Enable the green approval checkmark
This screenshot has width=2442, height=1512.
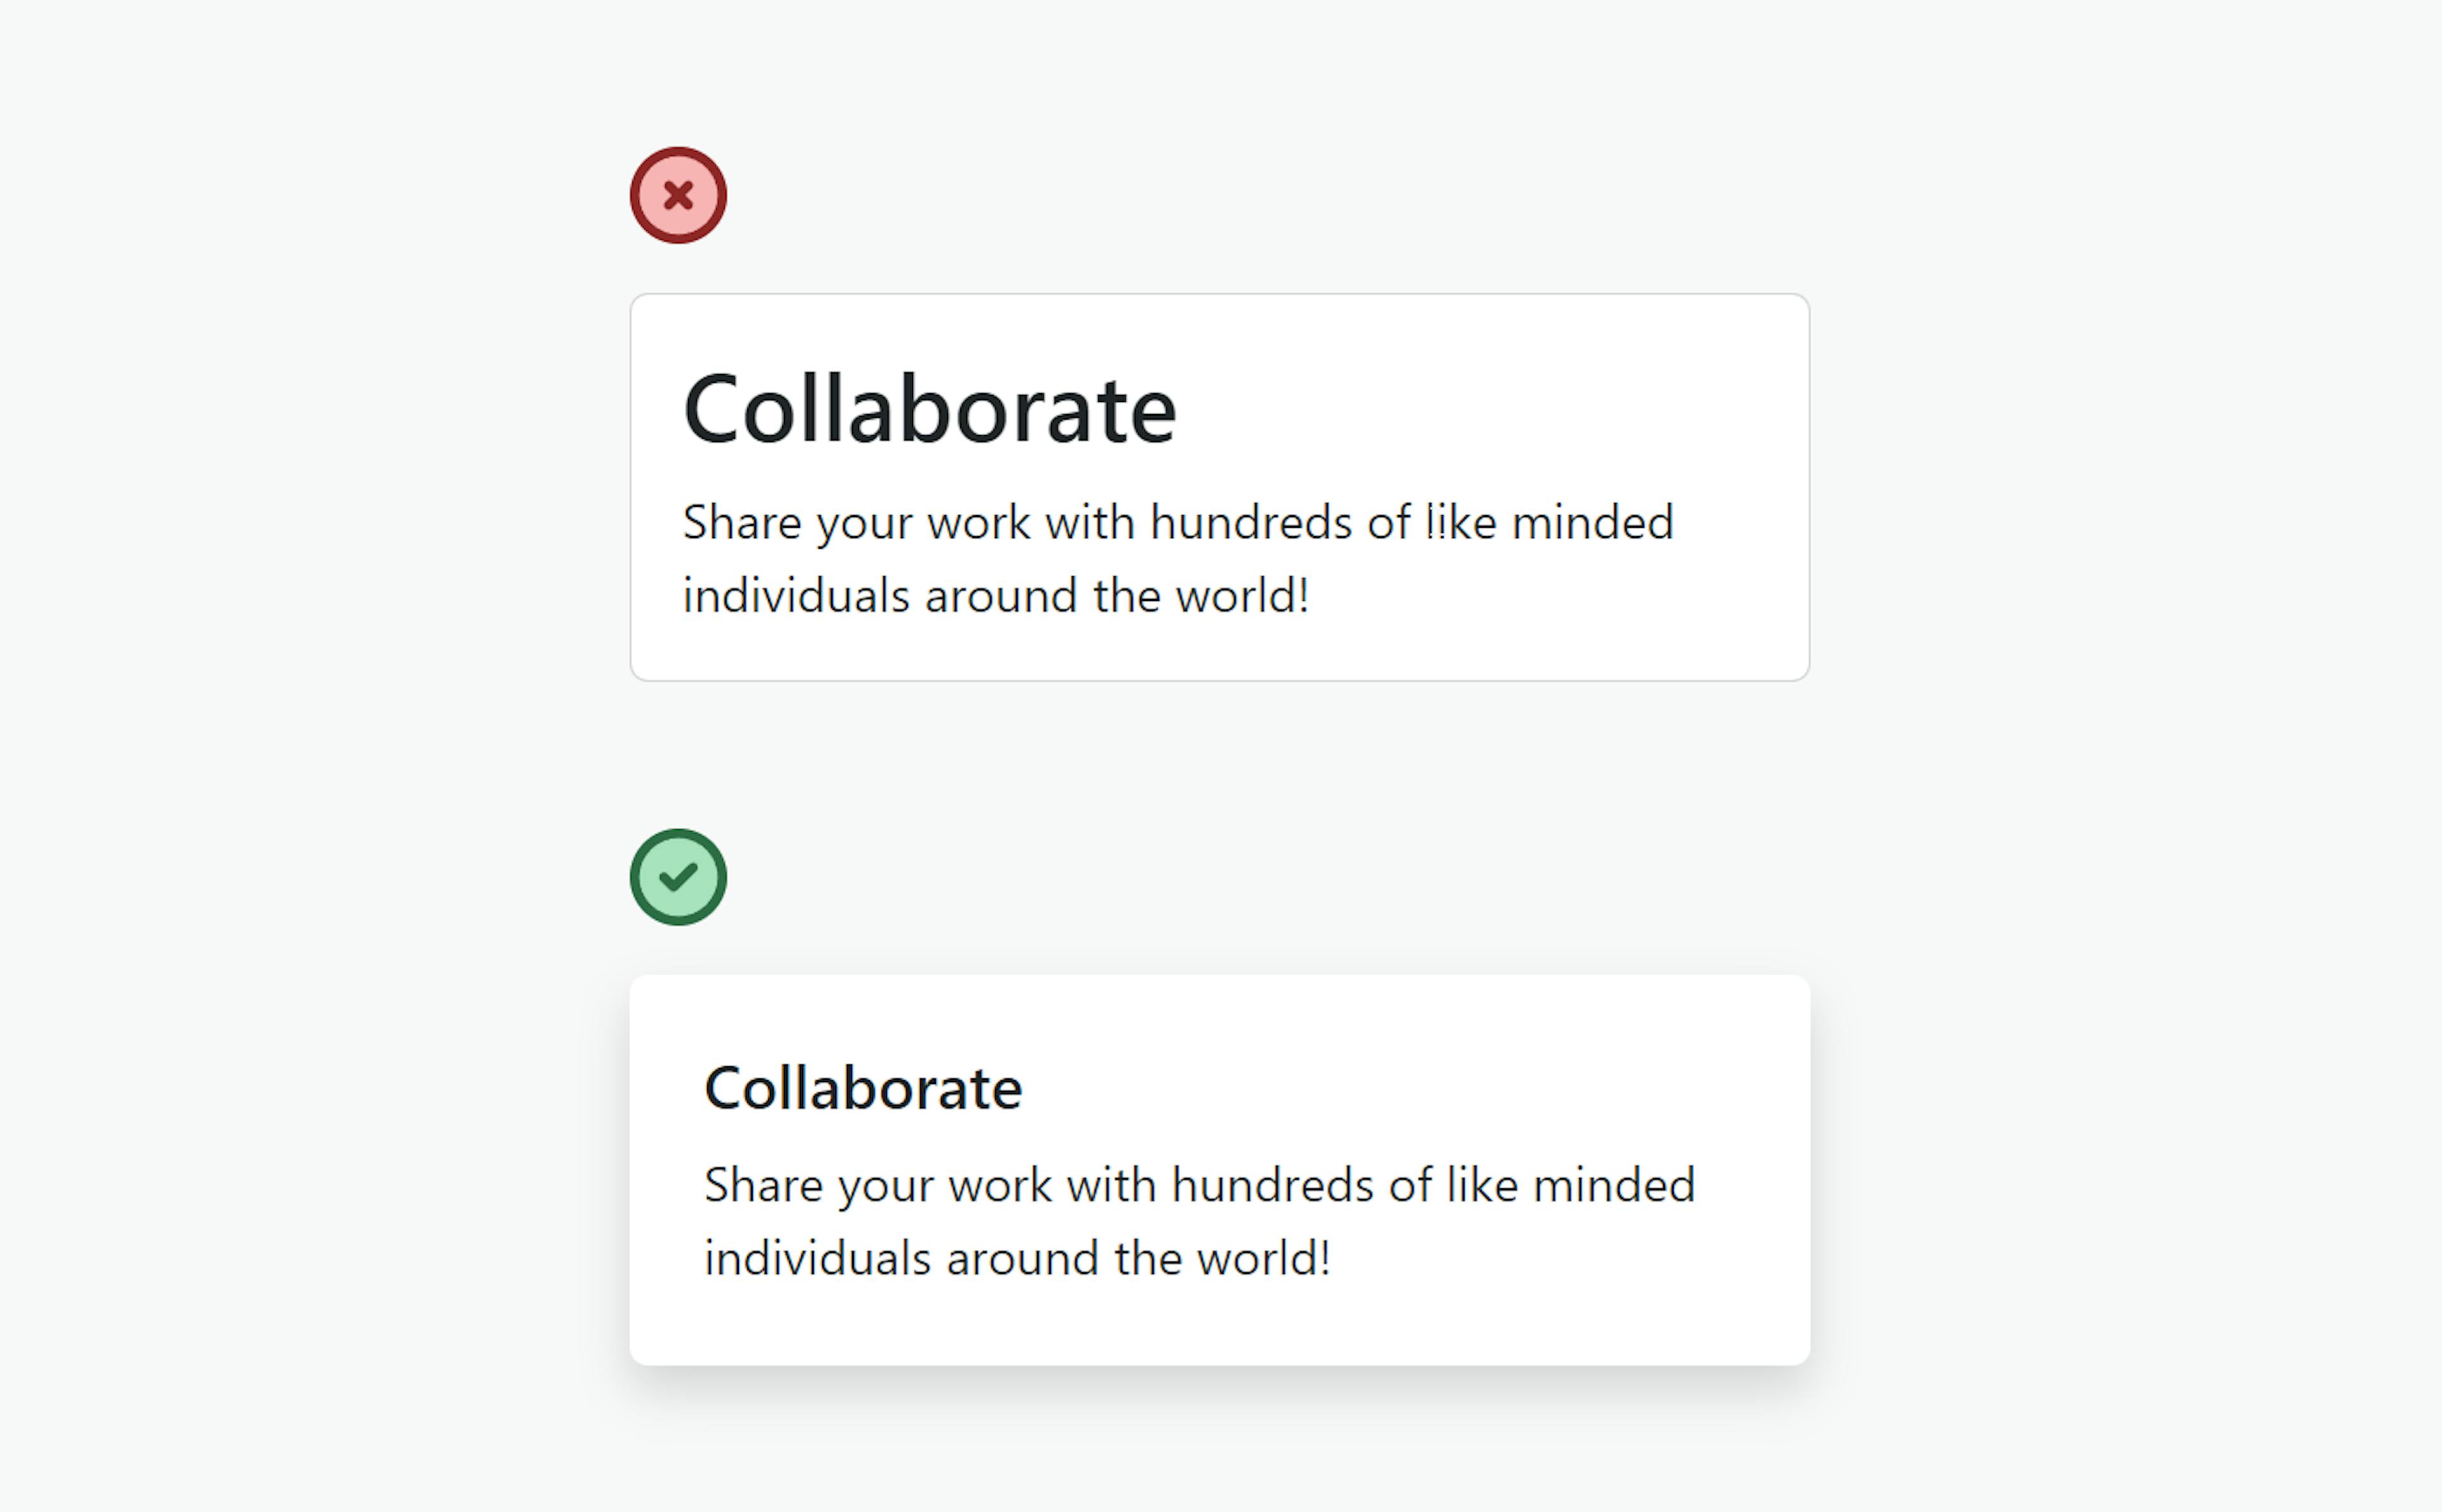point(679,876)
